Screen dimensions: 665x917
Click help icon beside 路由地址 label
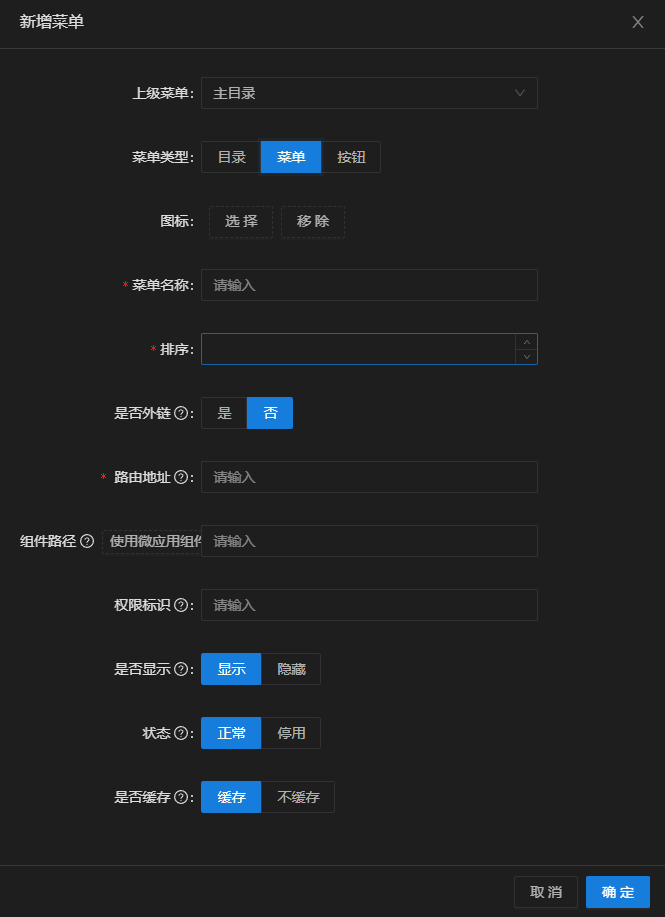pyautogui.click(x=181, y=477)
